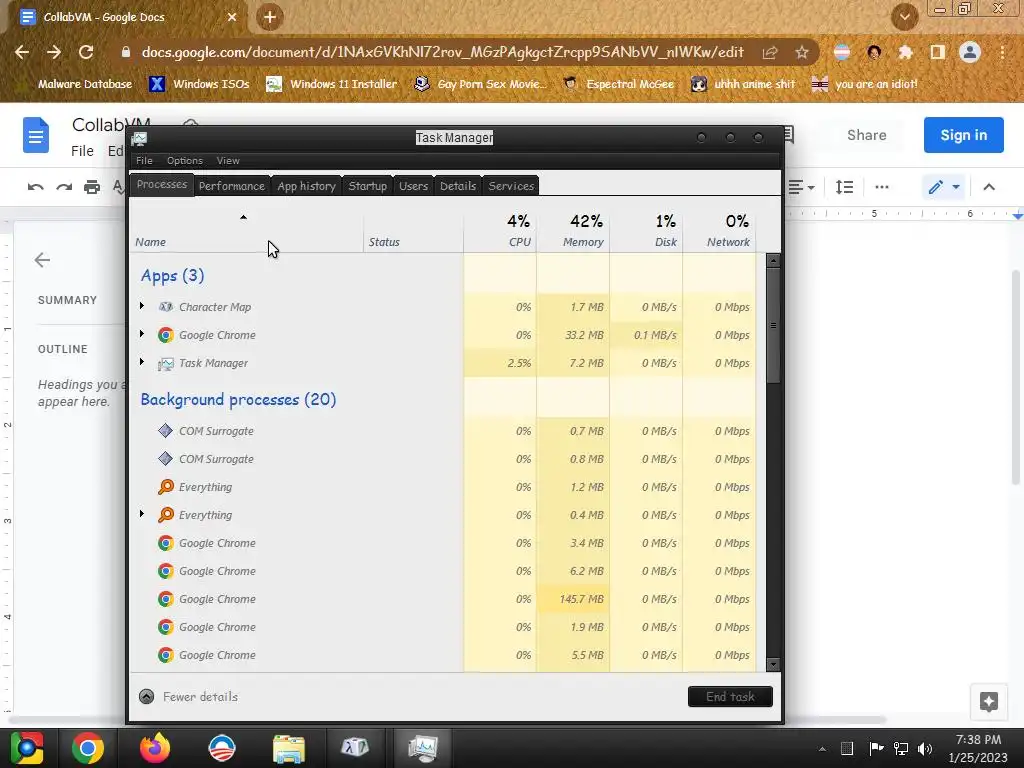
Task: Redo edit in Google Docs toolbar
Action: (x=64, y=187)
